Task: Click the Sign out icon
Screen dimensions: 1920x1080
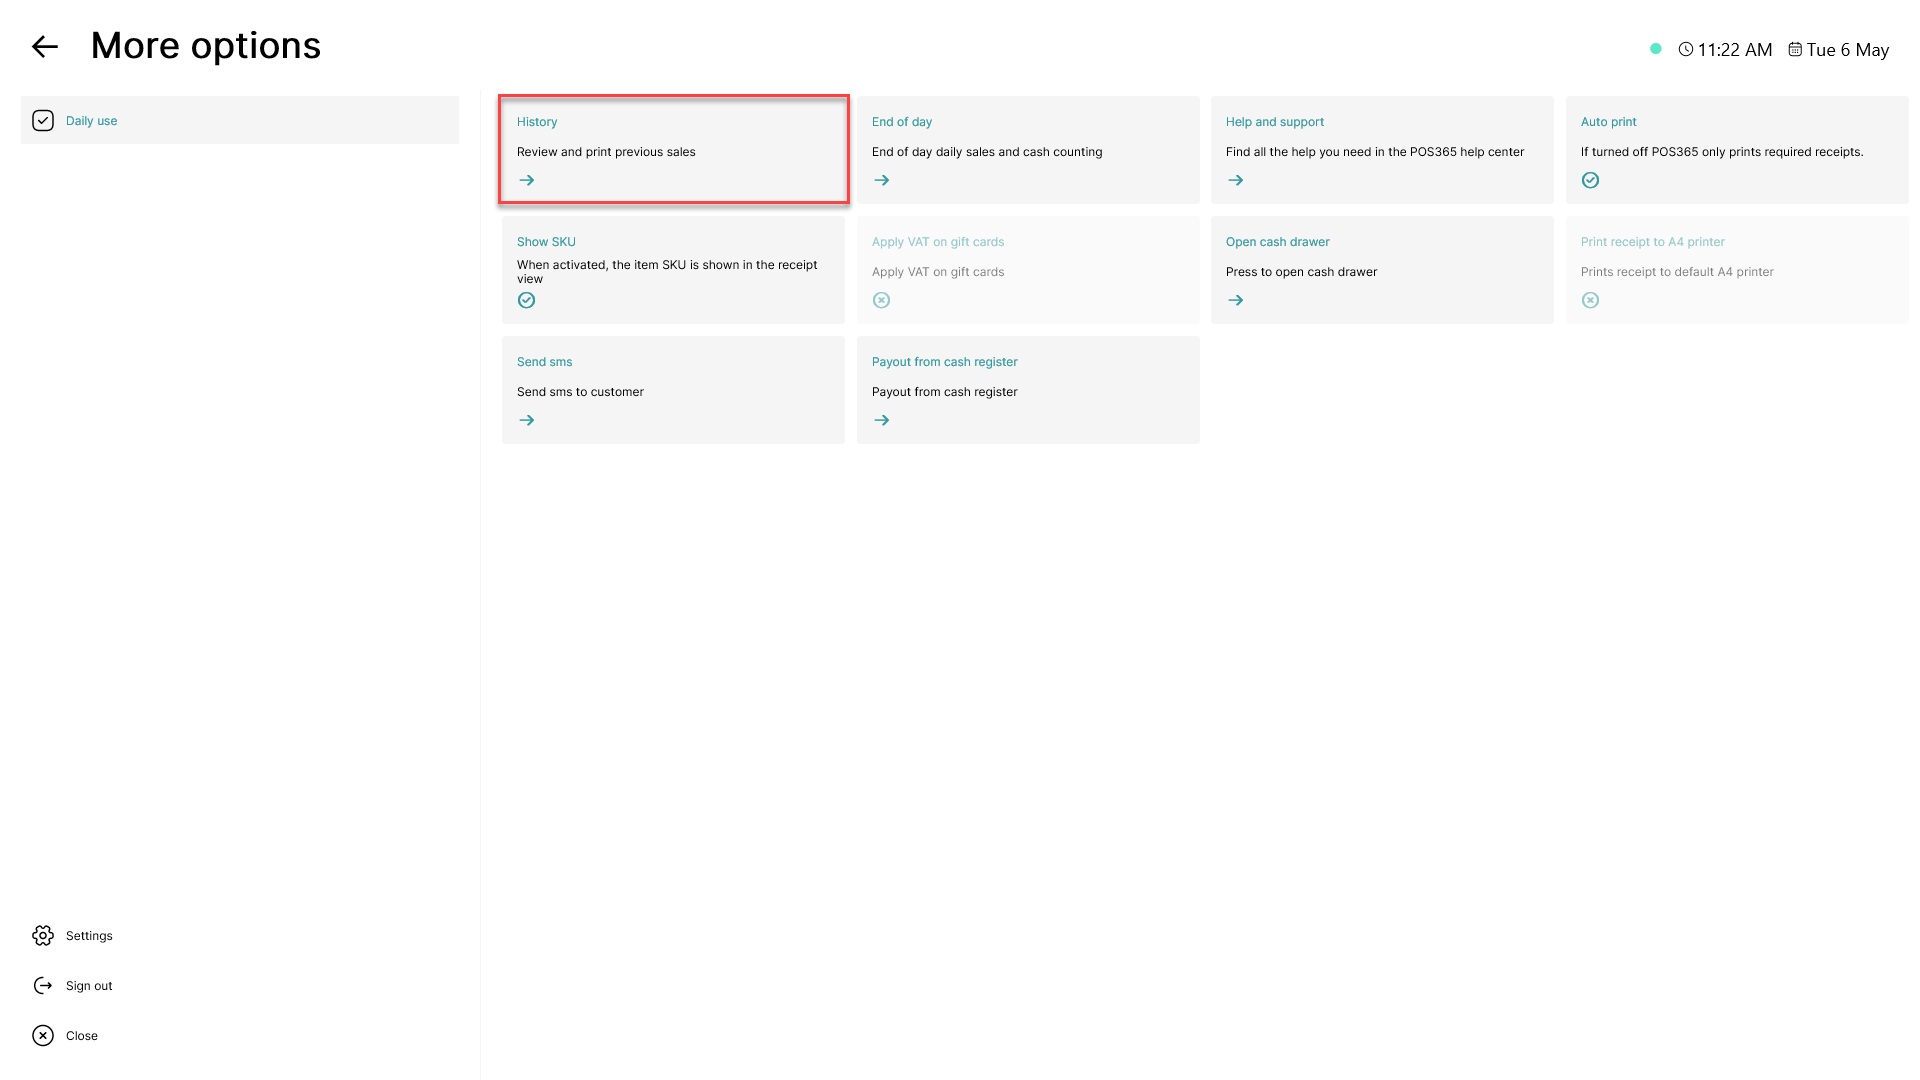Action: pos(43,985)
